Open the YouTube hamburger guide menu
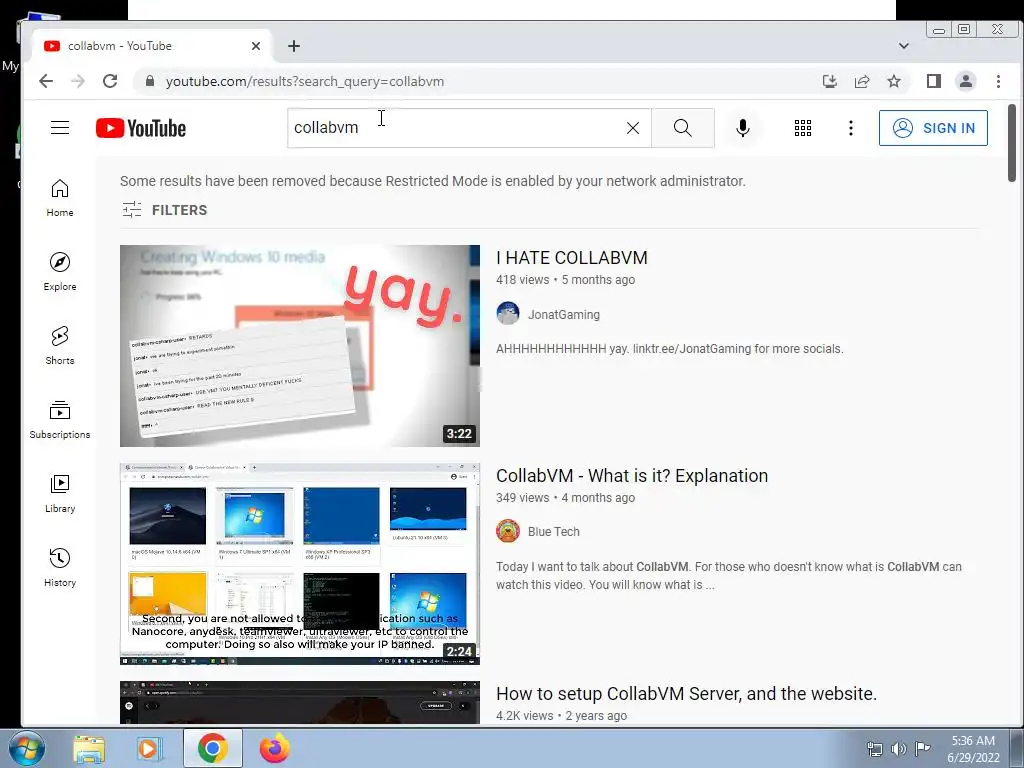The image size is (1024, 768). (x=59, y=127)
